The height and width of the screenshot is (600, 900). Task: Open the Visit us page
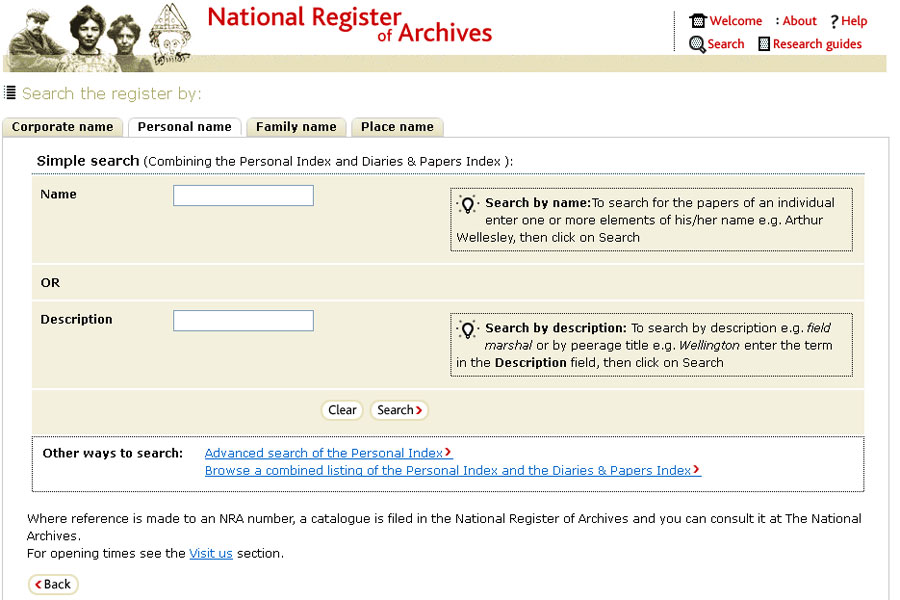210,553
